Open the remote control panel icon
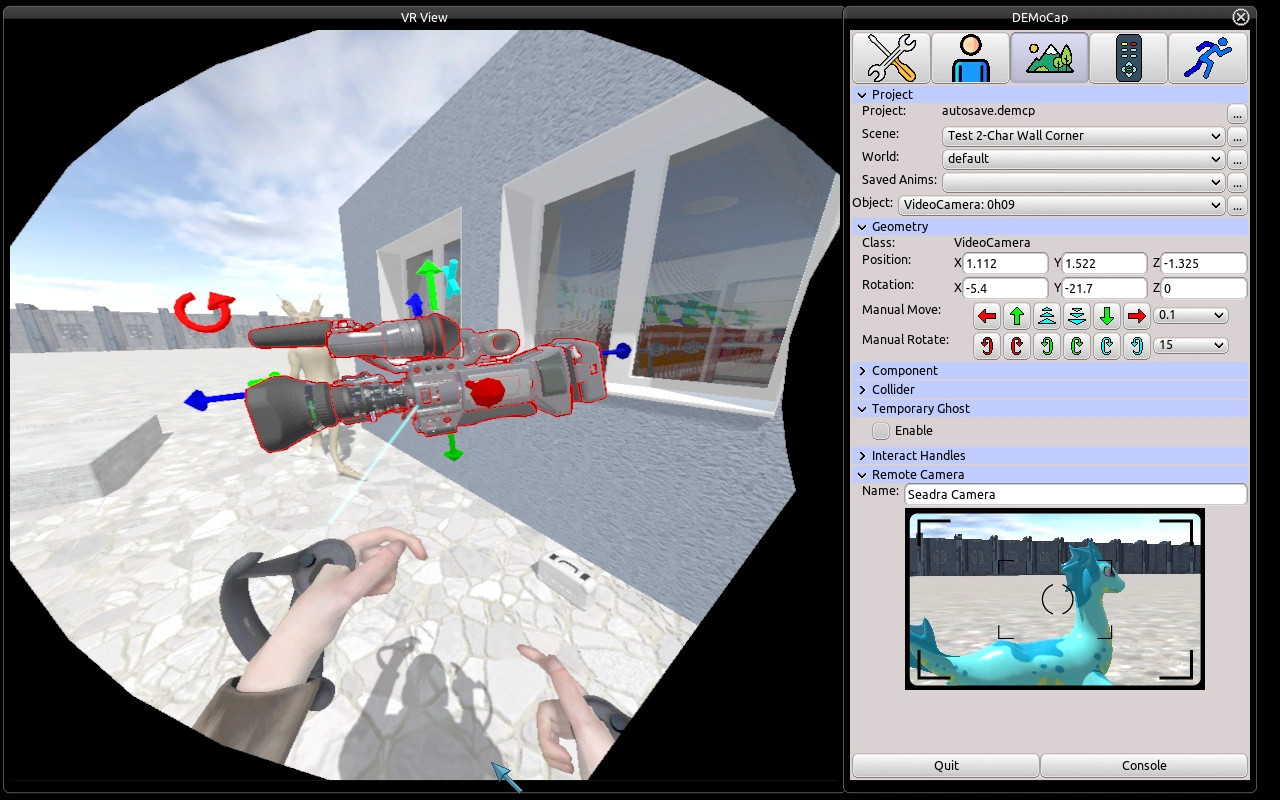 click(x=1128, y=58)
